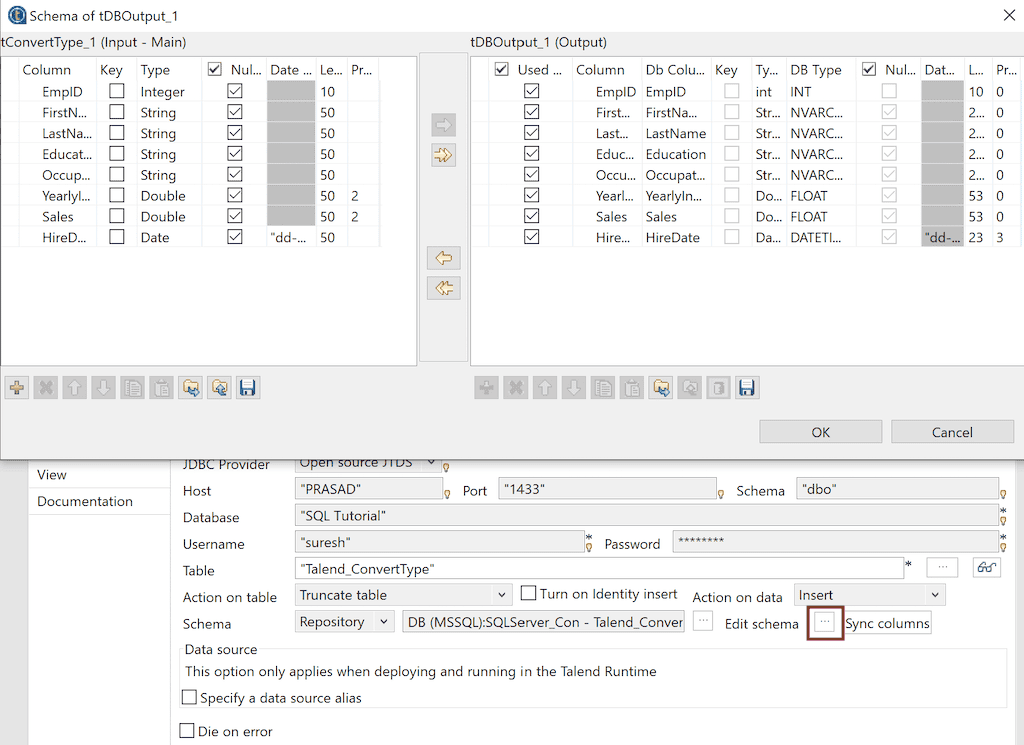Export input schema to file icon
Image resolution: width=1024 pixels, height=745 pixels.
coord(219,388)
